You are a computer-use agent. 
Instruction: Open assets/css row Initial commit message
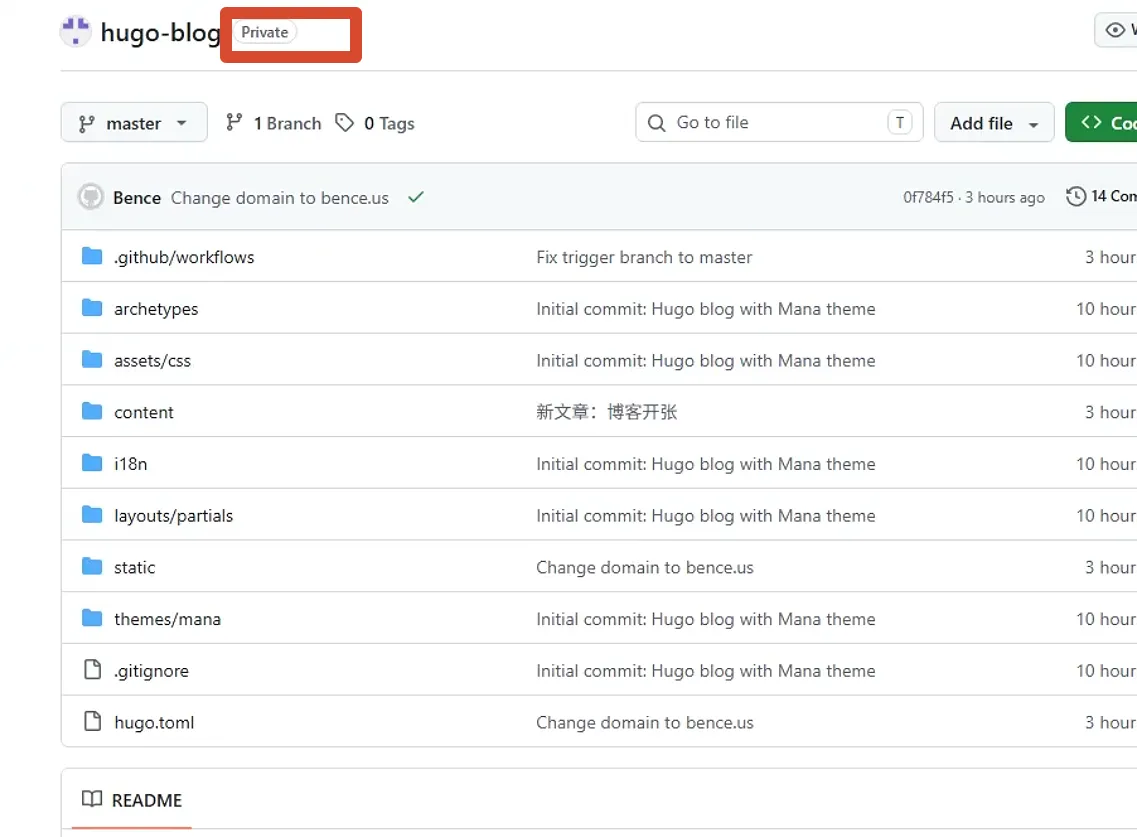[706, 360]
